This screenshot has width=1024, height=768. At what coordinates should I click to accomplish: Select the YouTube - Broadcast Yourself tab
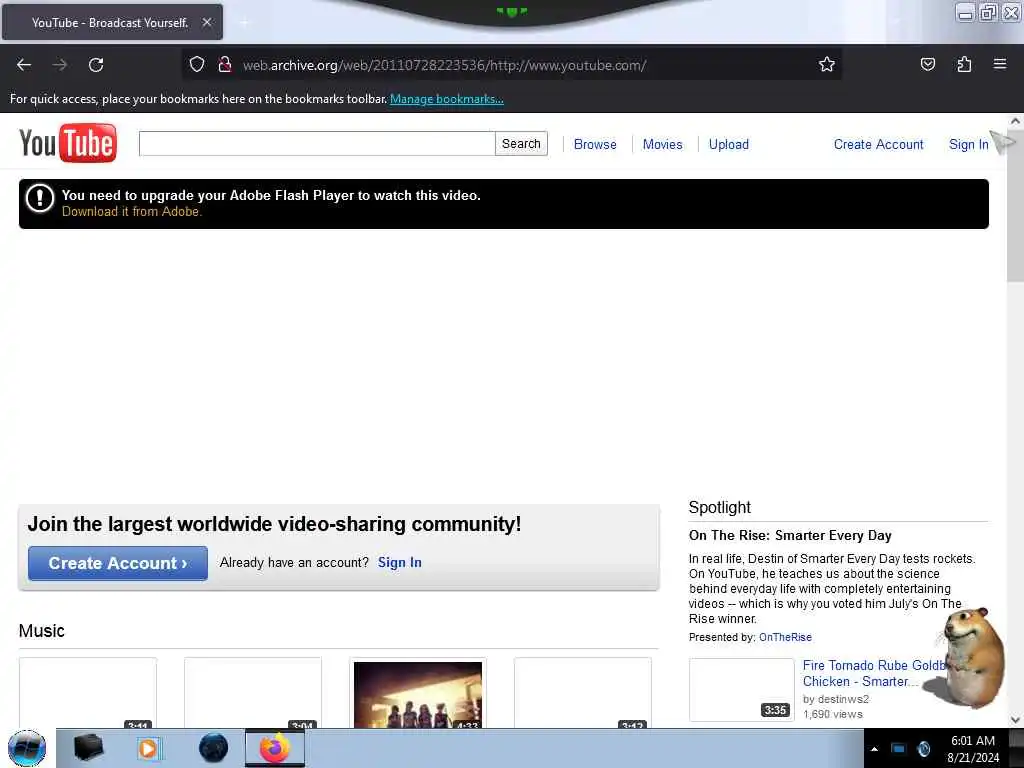coord(112,22)
